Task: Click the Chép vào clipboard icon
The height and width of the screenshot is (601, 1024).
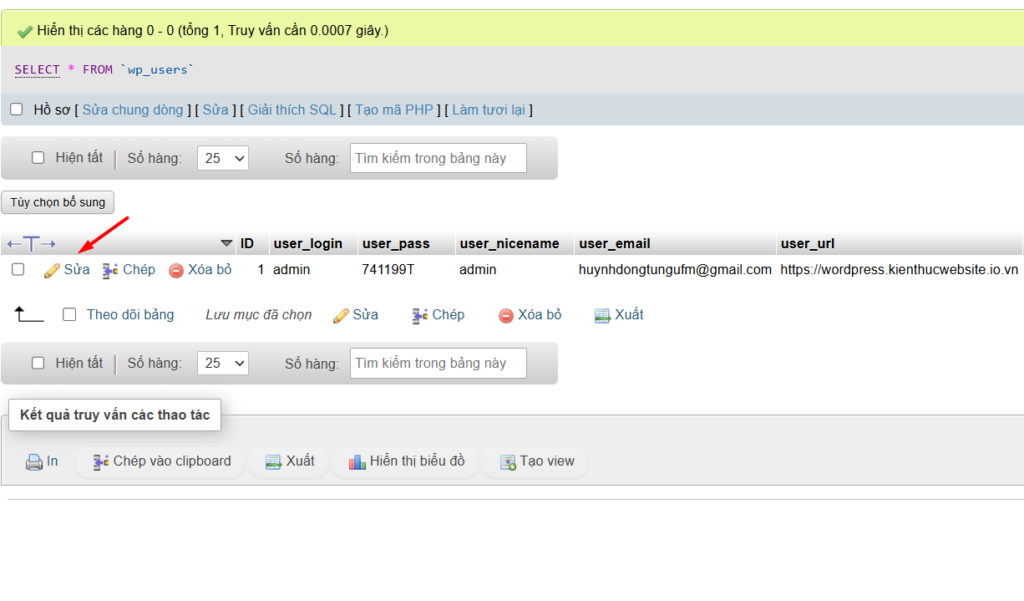Action: [x=101, y=462]
